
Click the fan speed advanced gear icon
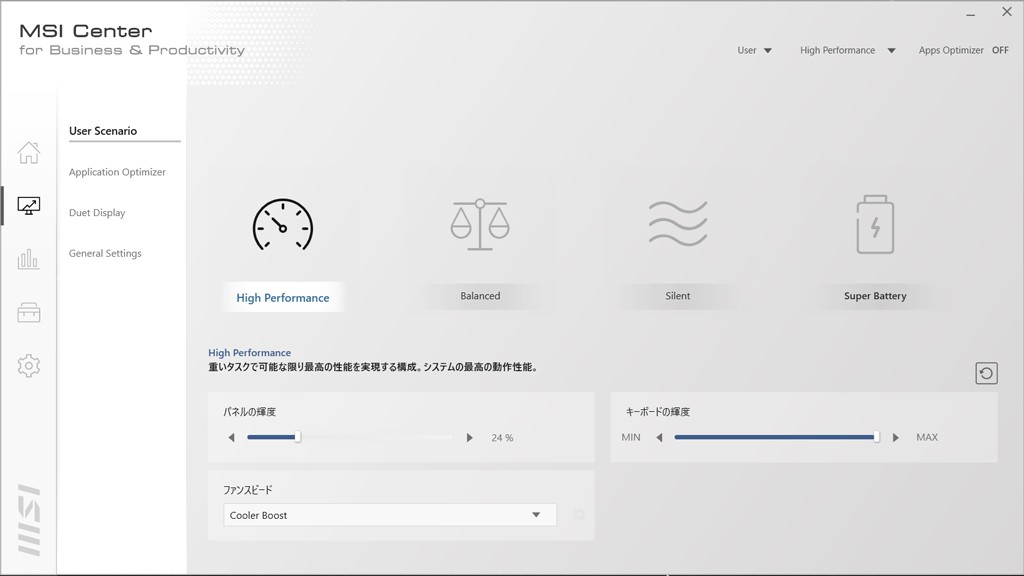(579, 515)
